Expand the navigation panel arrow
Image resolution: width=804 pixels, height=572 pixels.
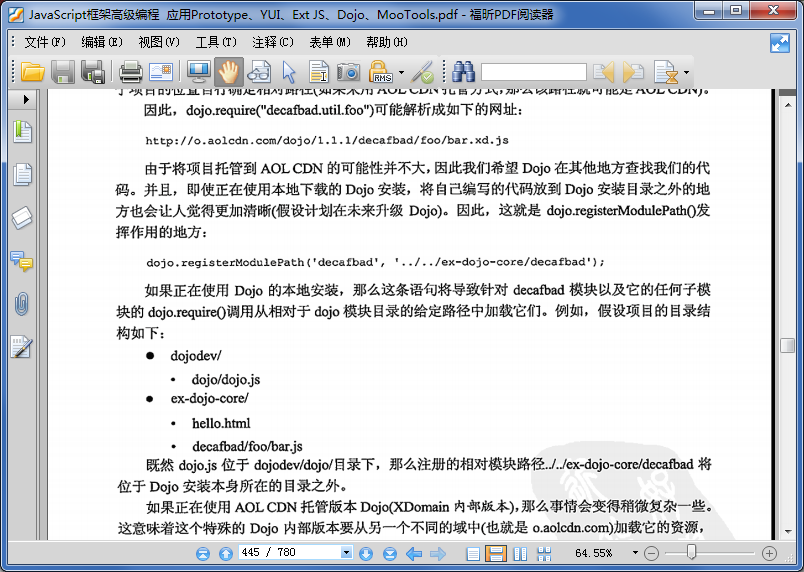pos(26,99)
